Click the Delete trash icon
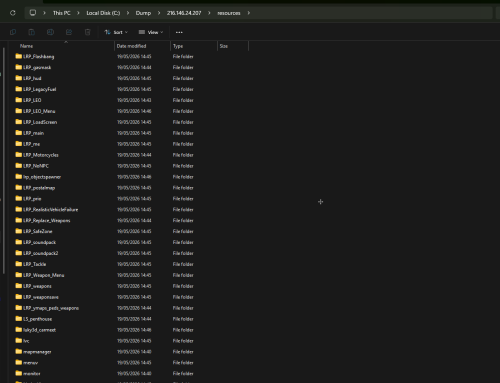 click(x=88, y=32)
